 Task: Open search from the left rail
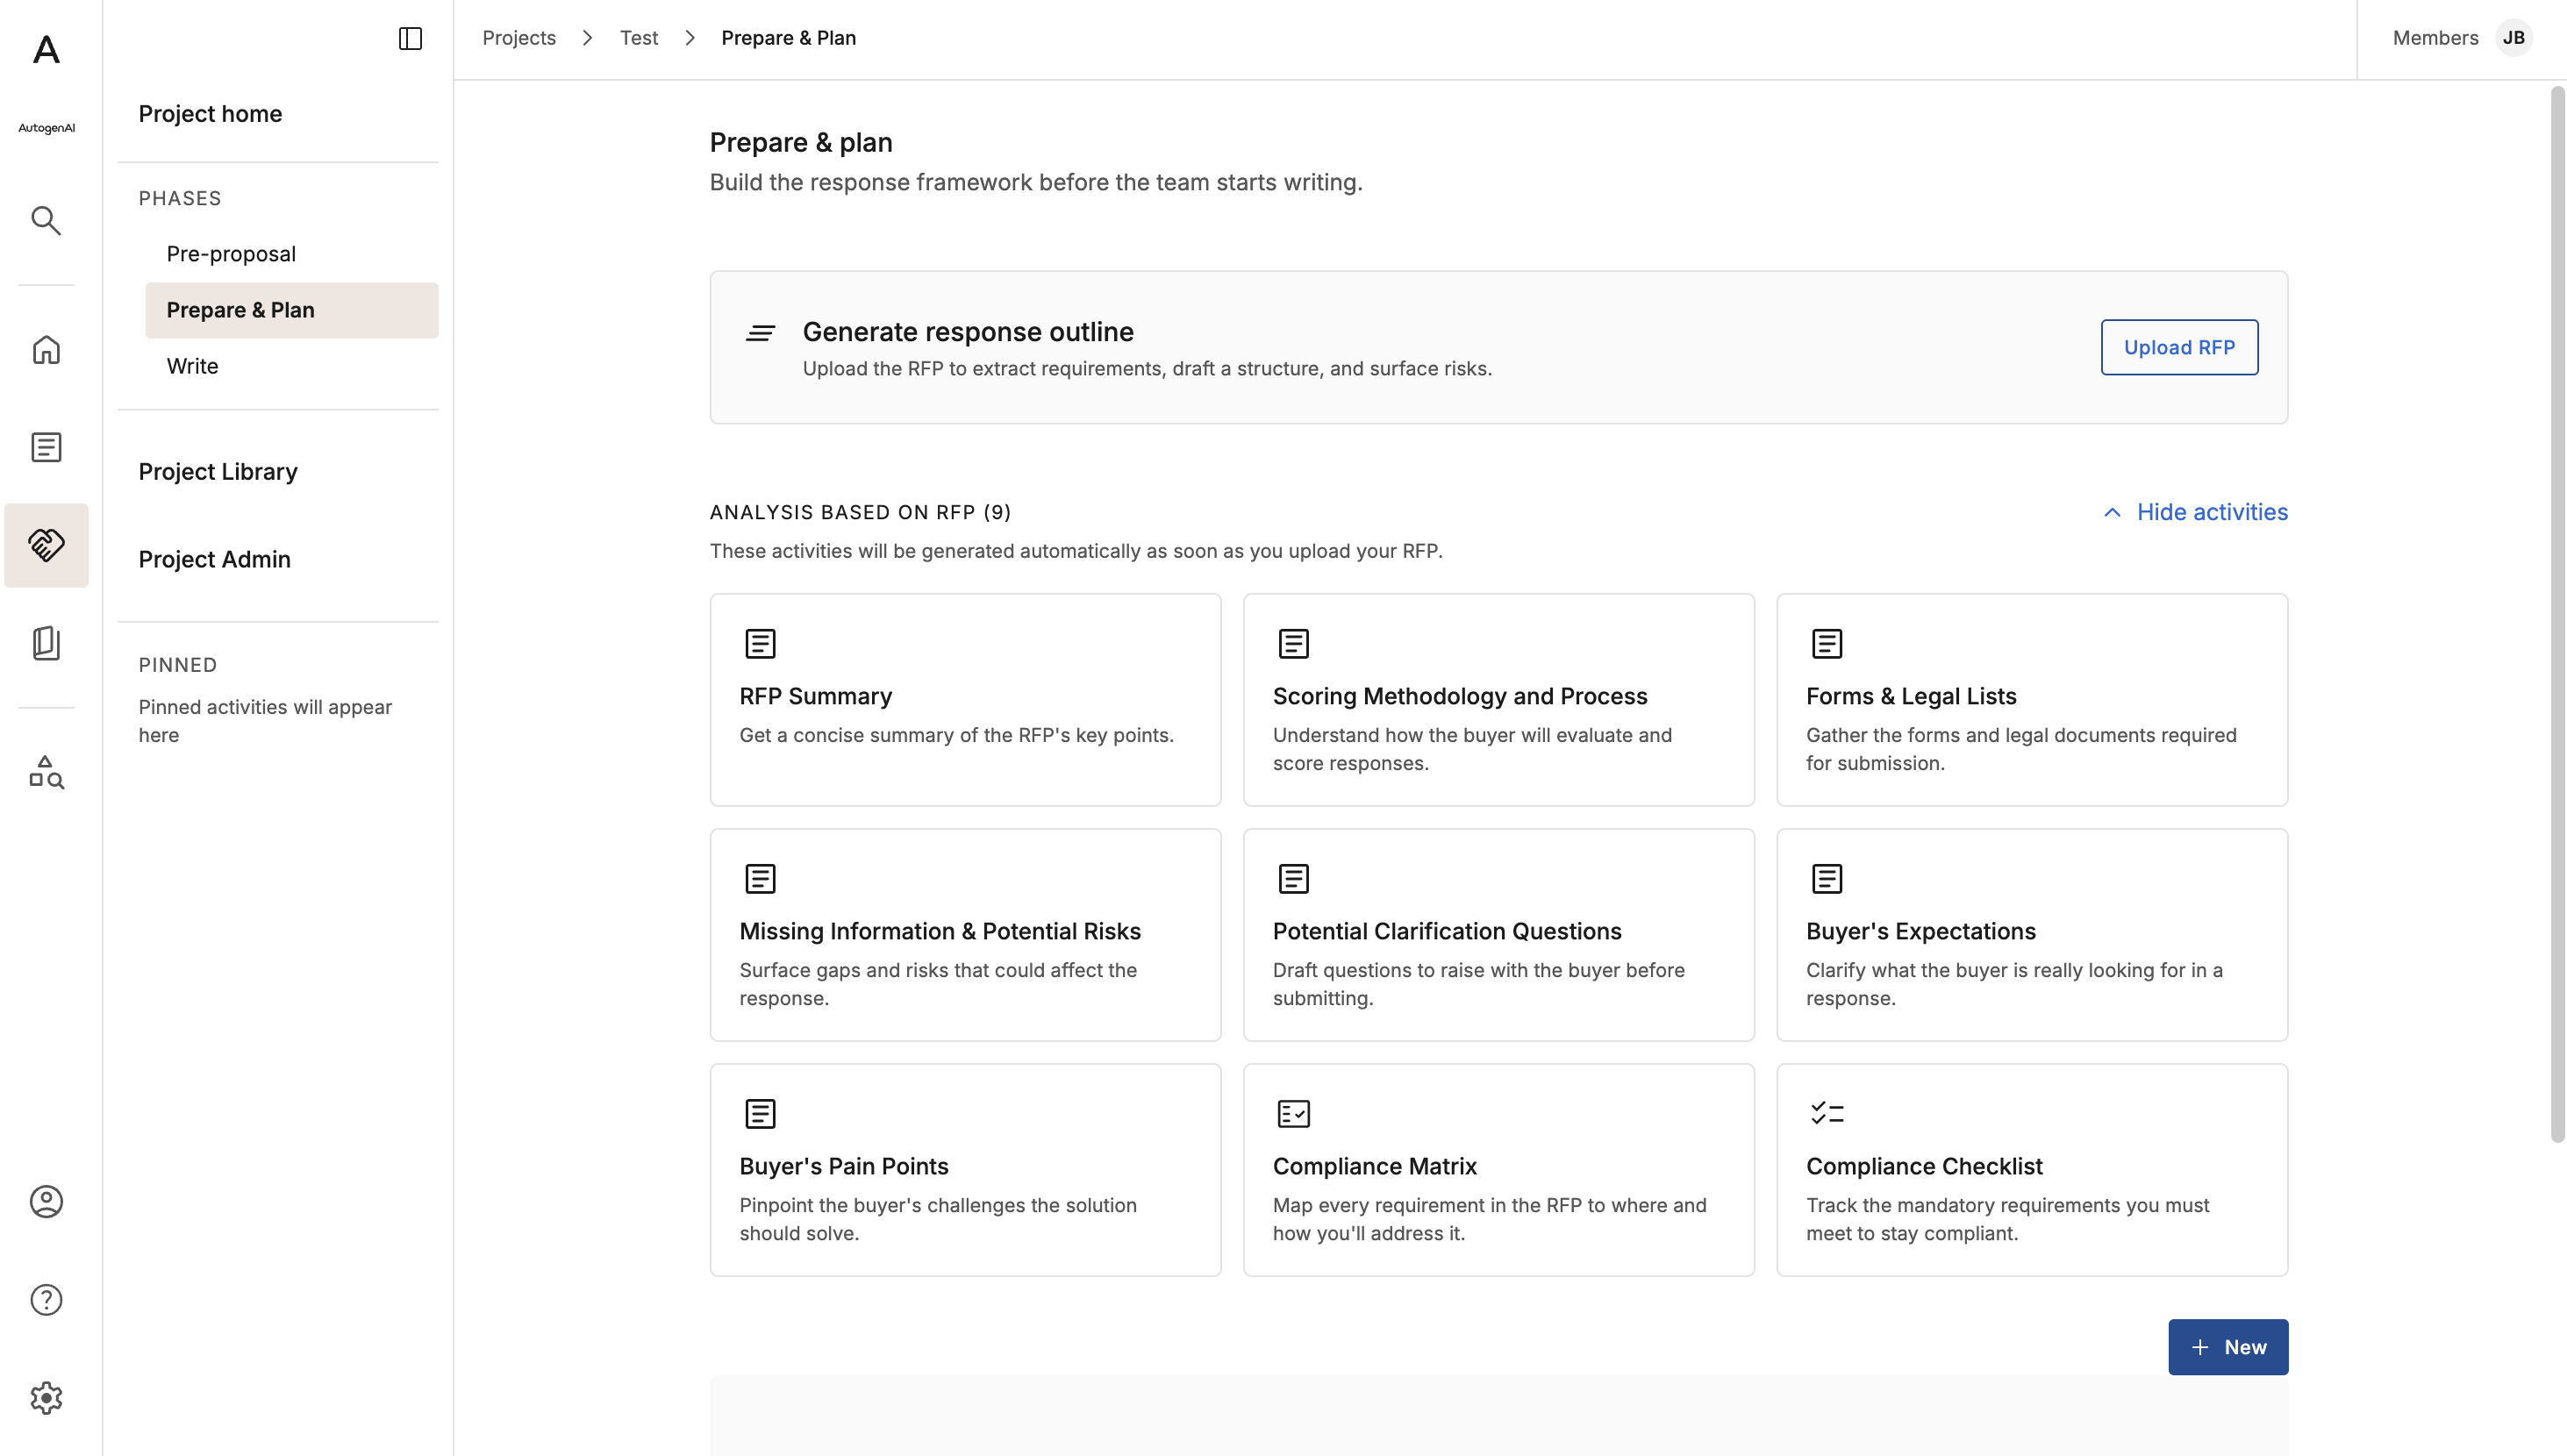click(x=46, y=220)
